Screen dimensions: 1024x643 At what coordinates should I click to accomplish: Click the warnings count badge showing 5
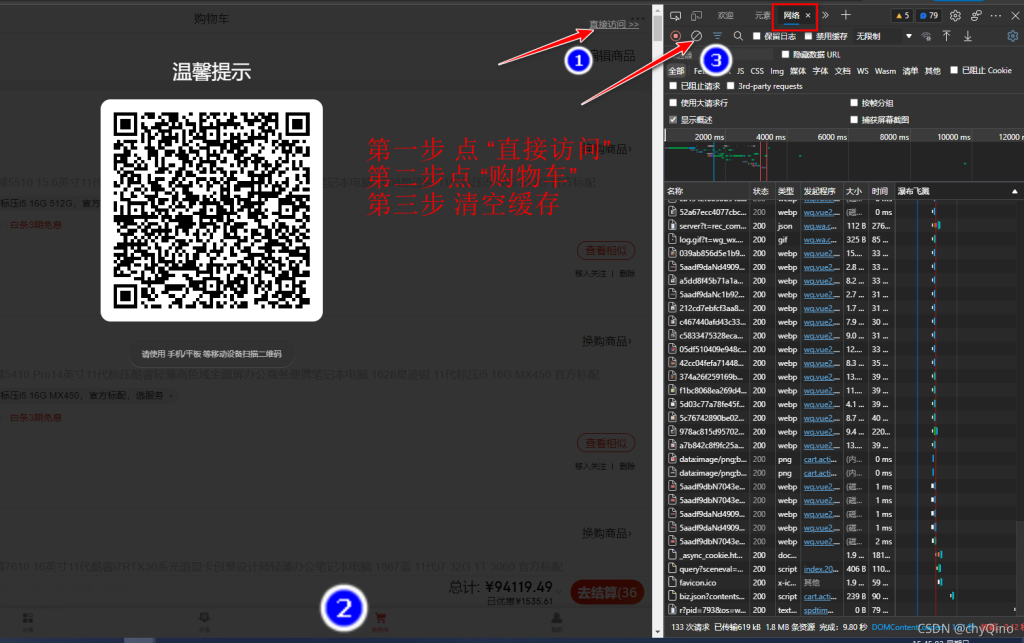tap(902, 16)
